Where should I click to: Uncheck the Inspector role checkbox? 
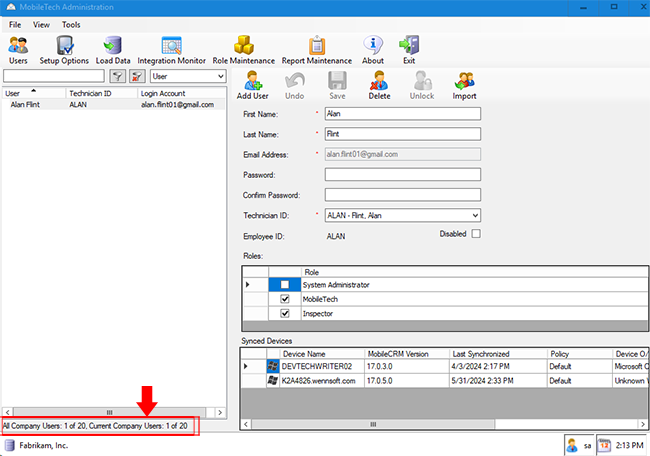point(285,313)
